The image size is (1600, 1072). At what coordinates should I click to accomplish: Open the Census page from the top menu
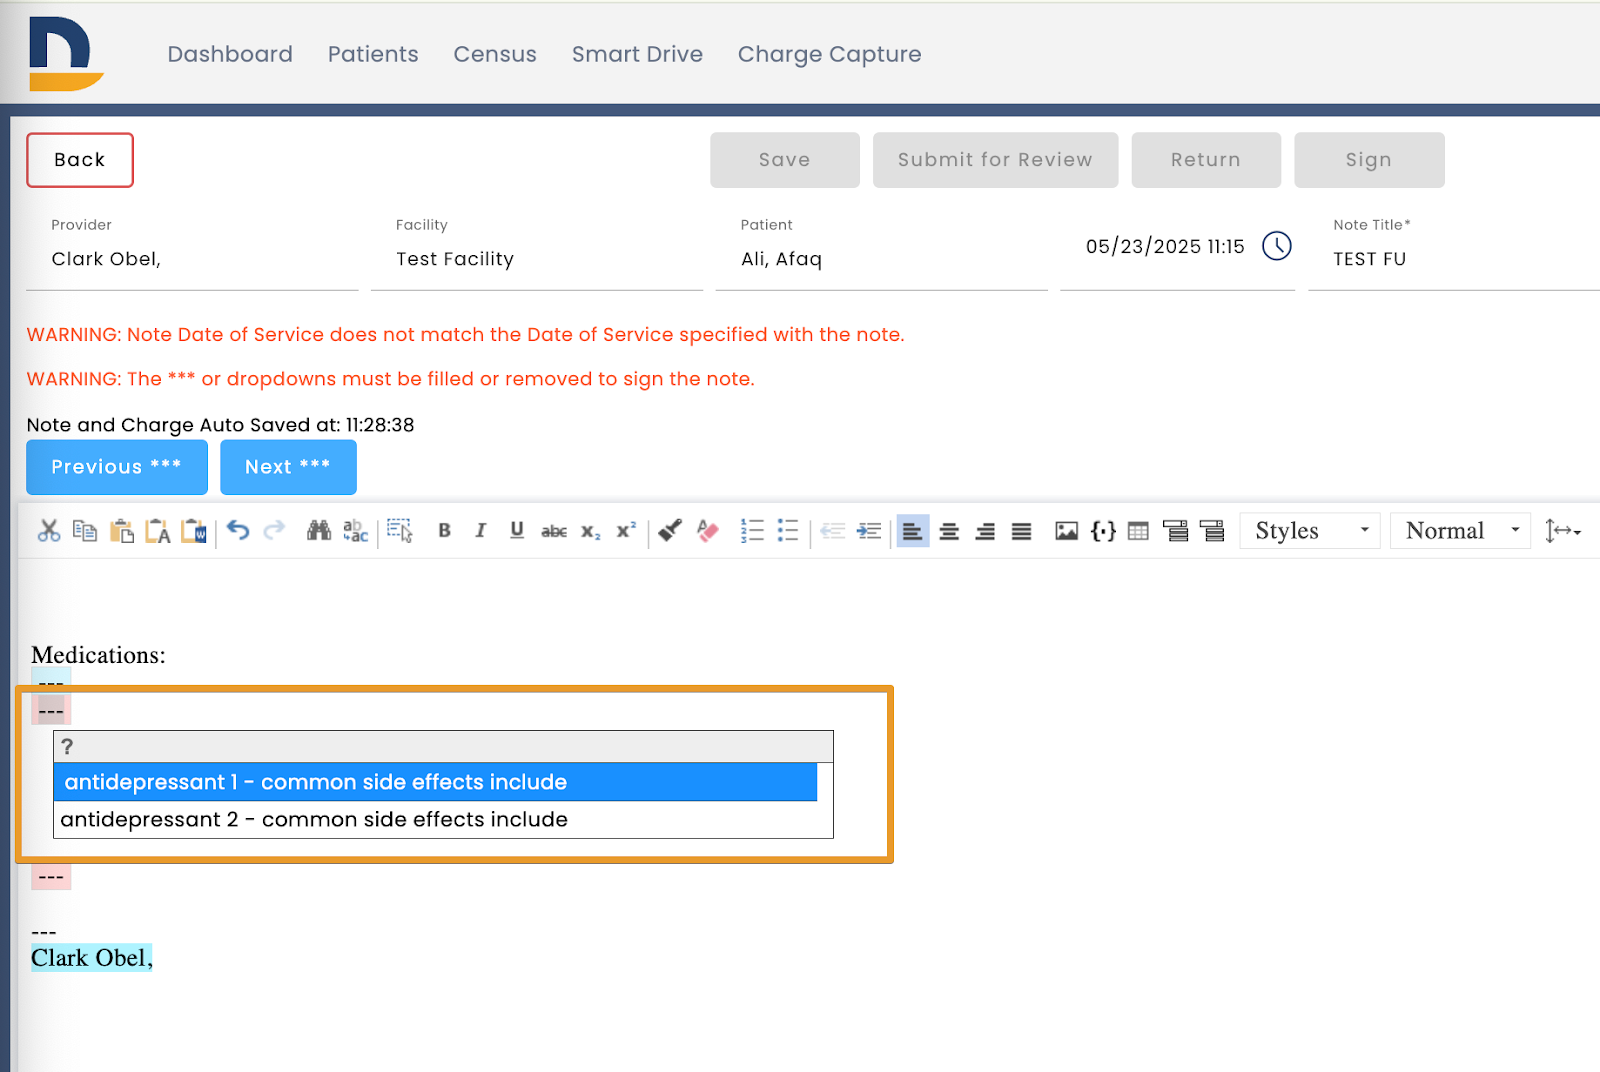[495, 54]
